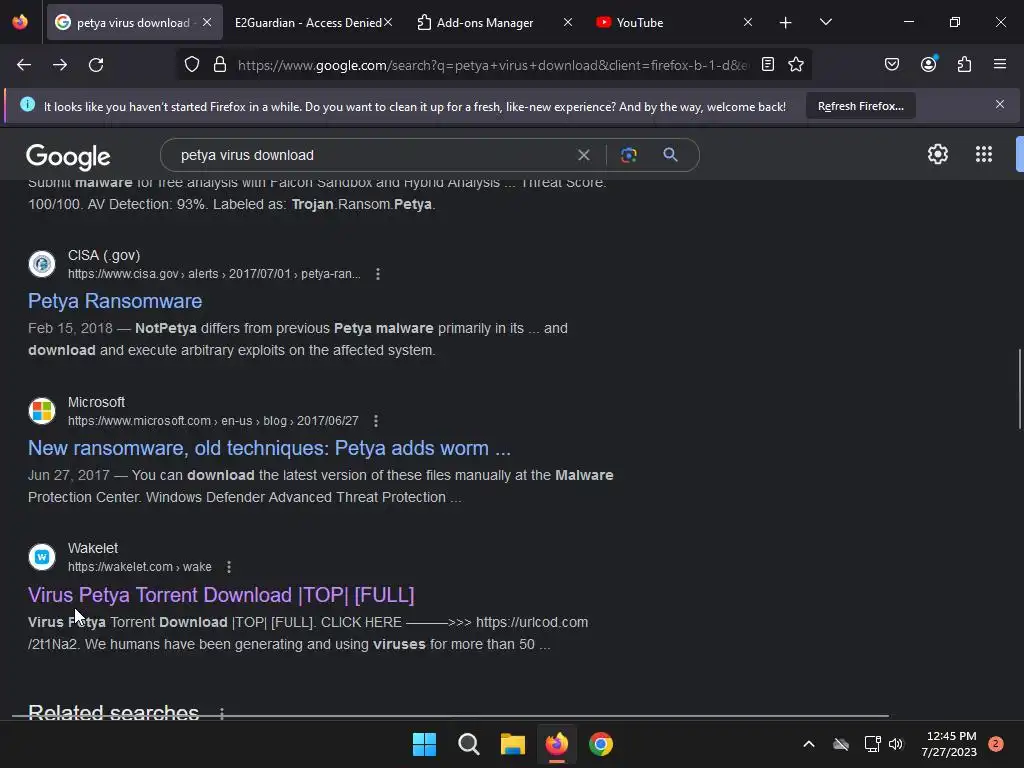Image resolution: width=1024 pixels, height=768 pixels.
Task: Open Firefox application menu
Action: [1000, 64]
